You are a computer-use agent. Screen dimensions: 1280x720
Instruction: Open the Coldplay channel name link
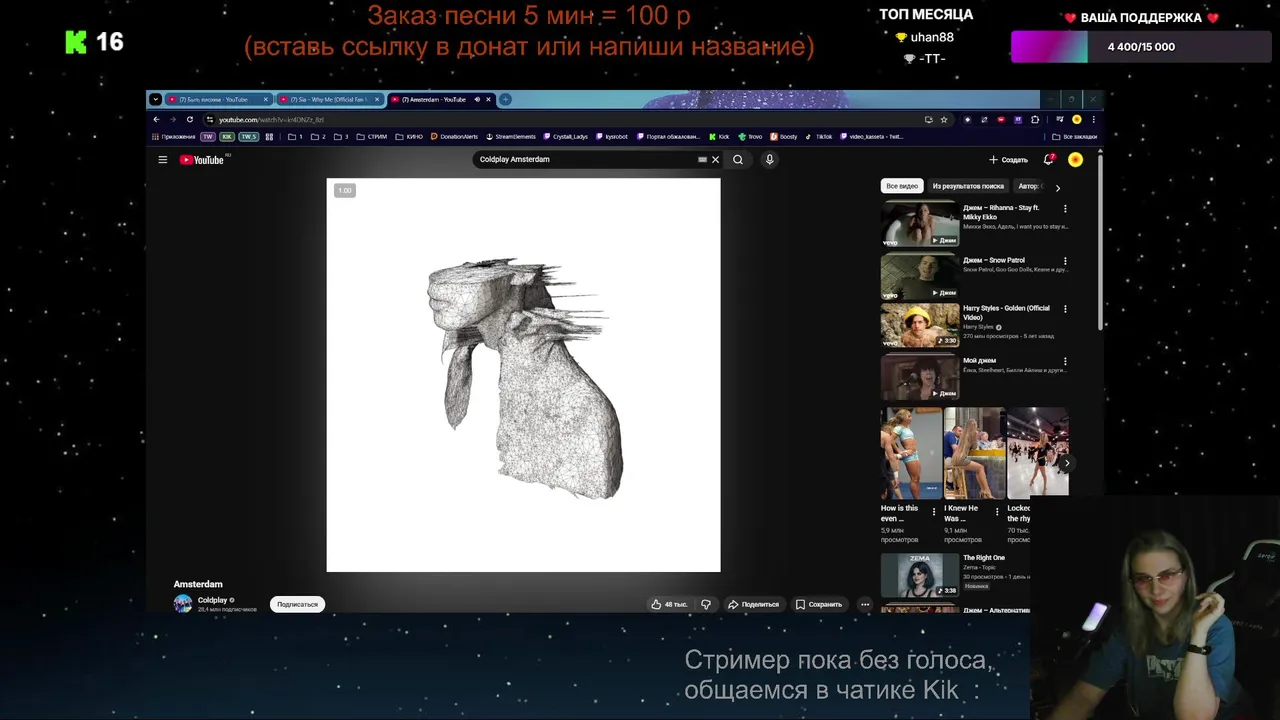click(x=212, y=600)
